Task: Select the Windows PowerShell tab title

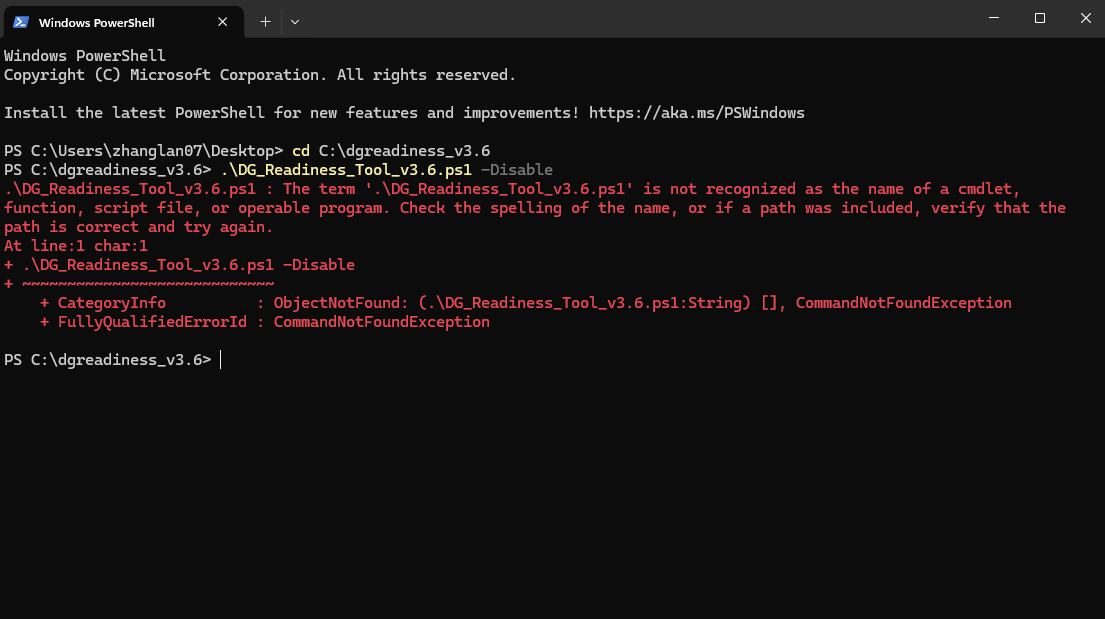Action: [97, 23]
